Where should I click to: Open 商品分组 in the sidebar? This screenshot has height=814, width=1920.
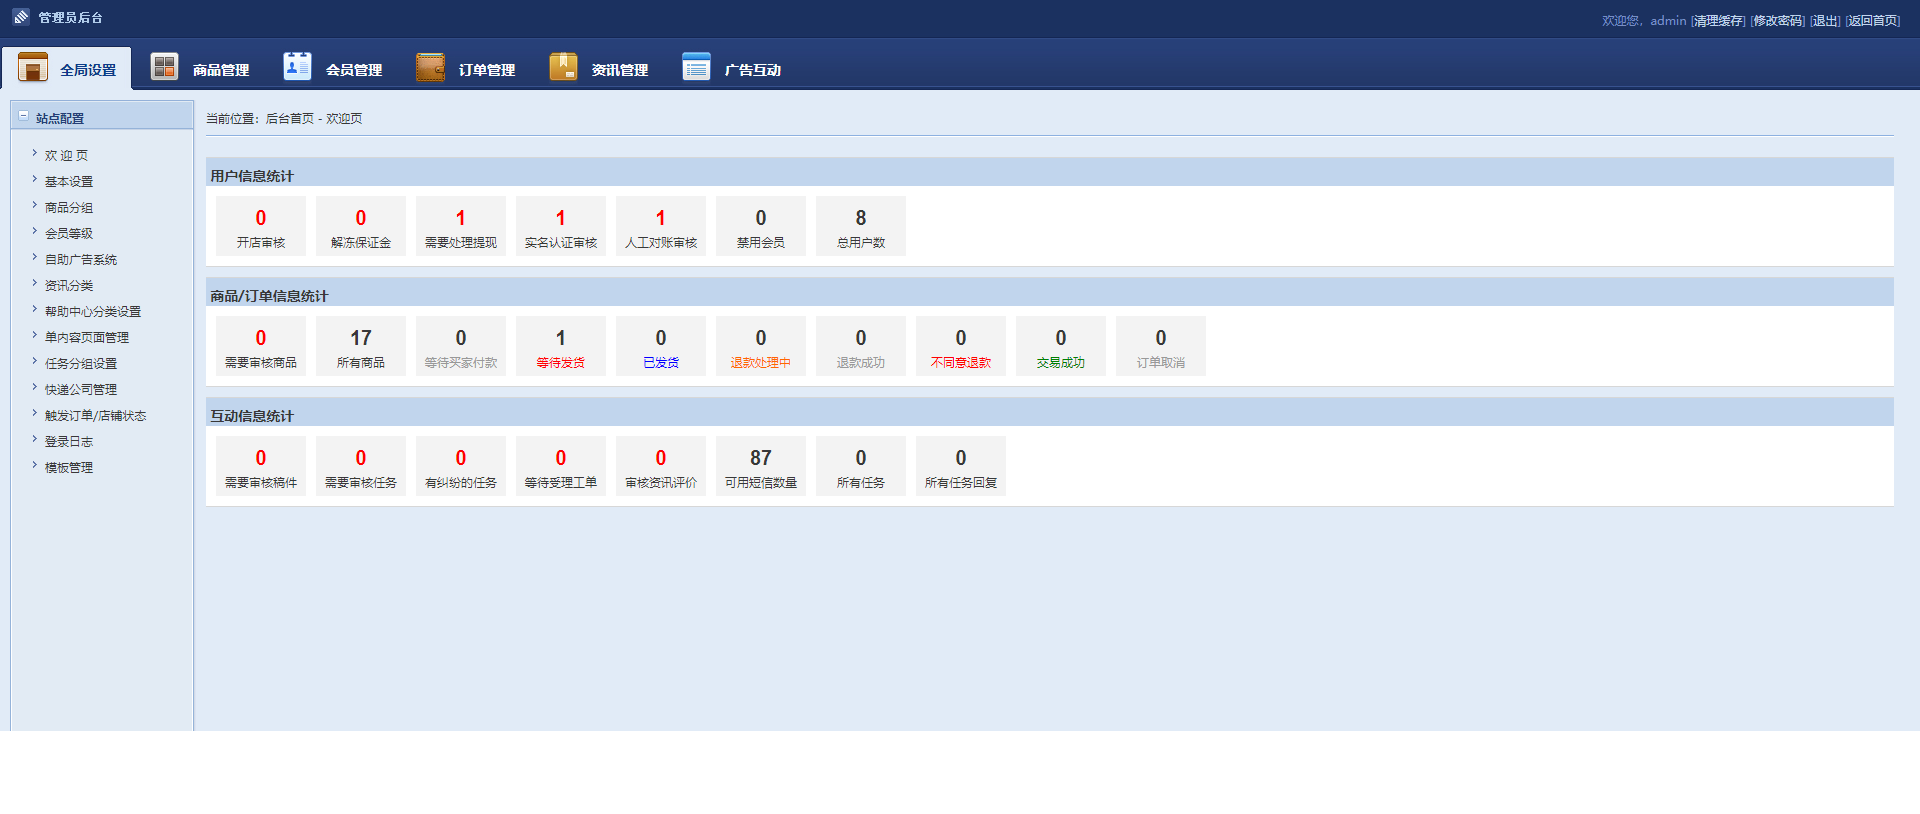pyautogui.click(x=68, y=208)
